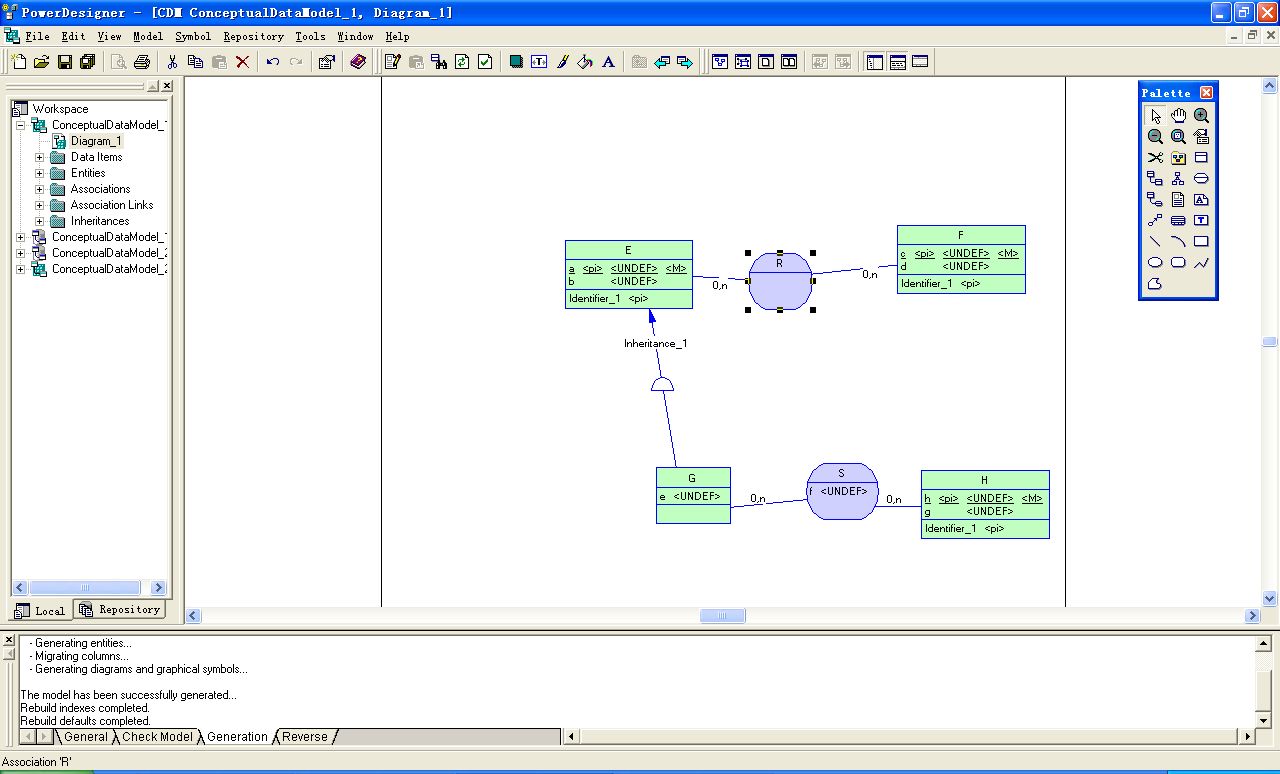The width and height of the screenshot is (1280, 774).
Task: Select the Grabber hand tool in Palette
Action: [1178, 116]
